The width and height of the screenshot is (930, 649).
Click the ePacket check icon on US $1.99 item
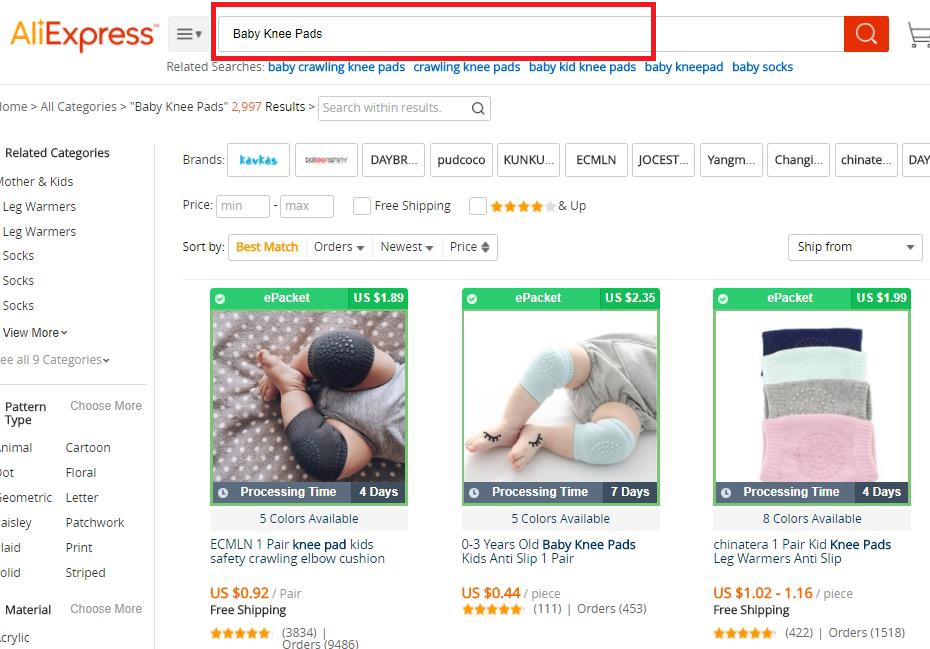point(723,298)
